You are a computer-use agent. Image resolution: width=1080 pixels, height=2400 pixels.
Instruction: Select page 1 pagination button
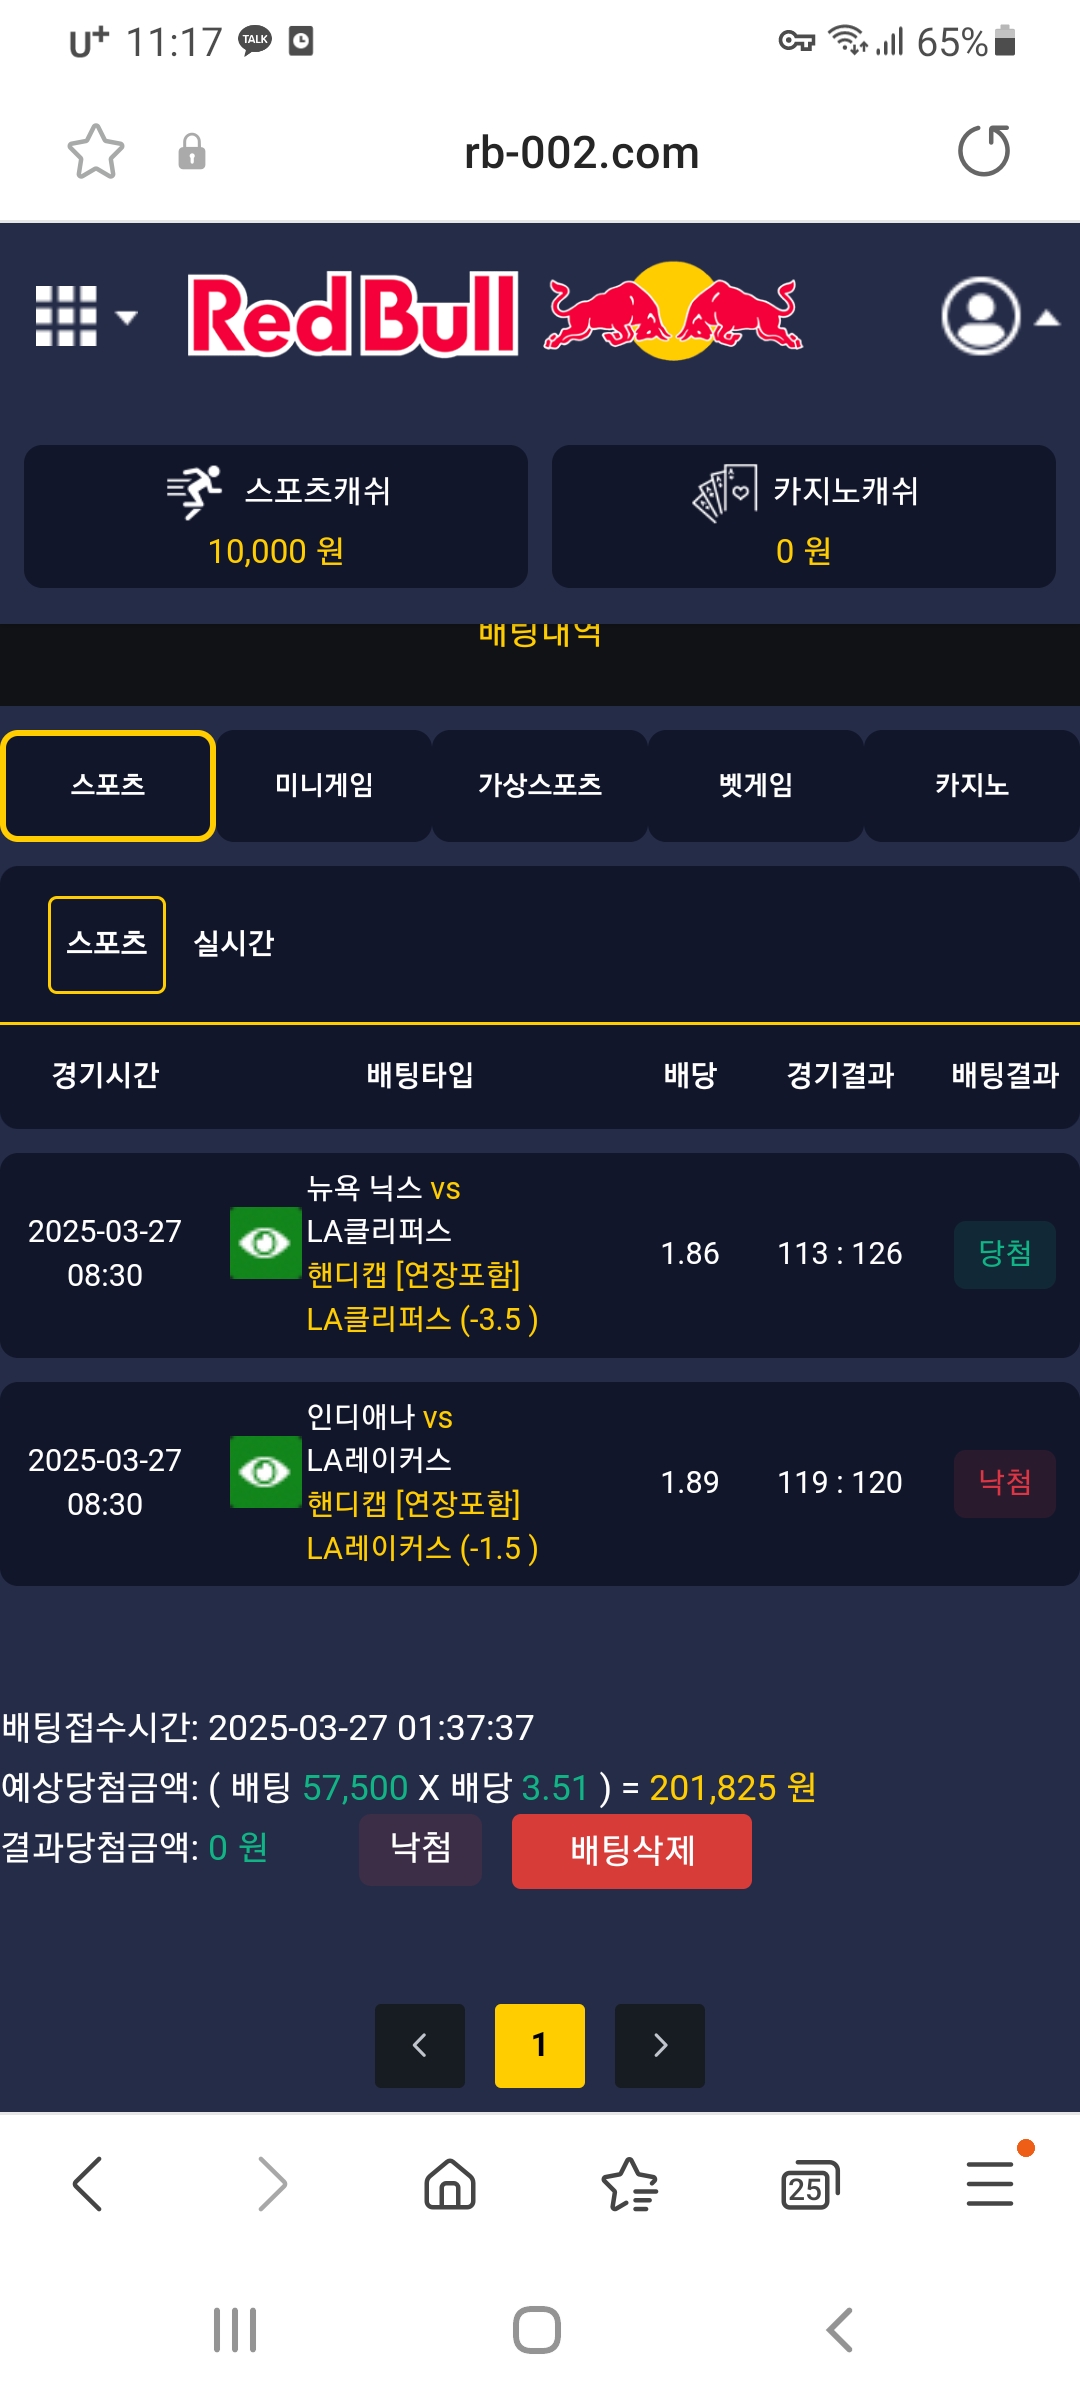[540, 2045]
